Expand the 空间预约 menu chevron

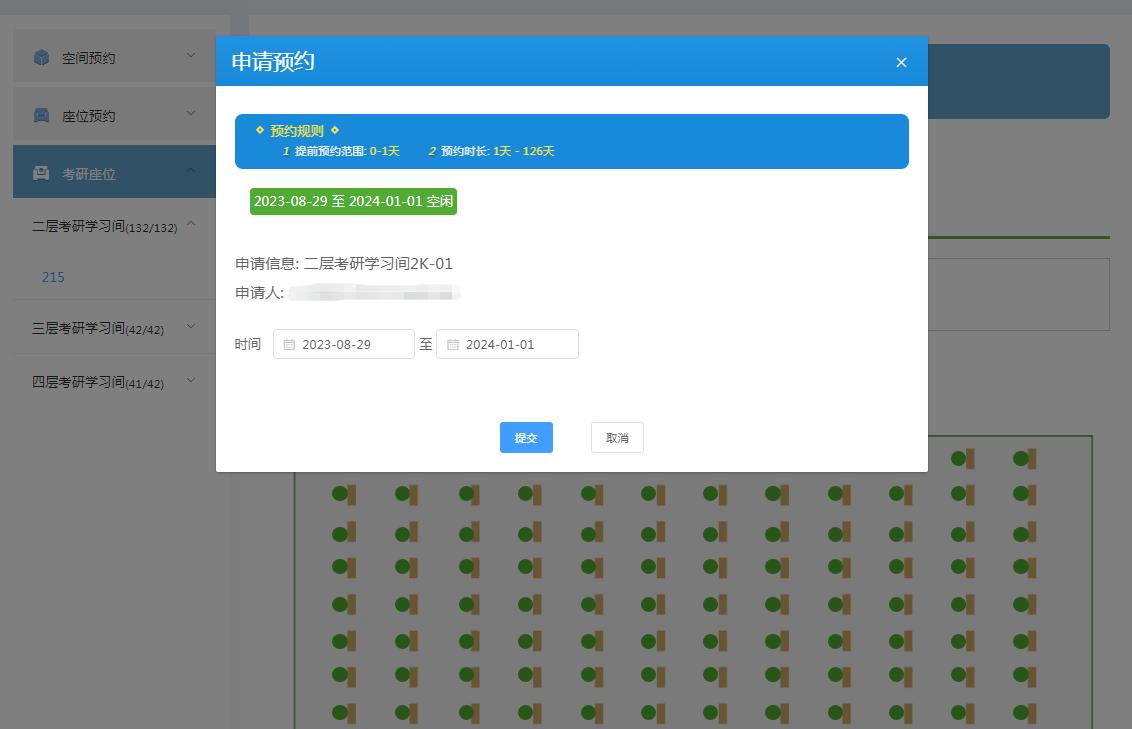pyautogui.click(x=191, y=56)
